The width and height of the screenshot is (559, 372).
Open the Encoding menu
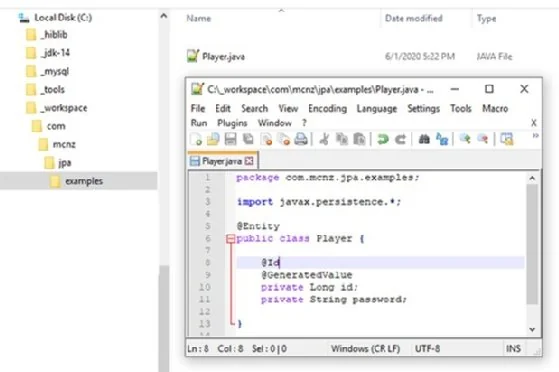327,108
